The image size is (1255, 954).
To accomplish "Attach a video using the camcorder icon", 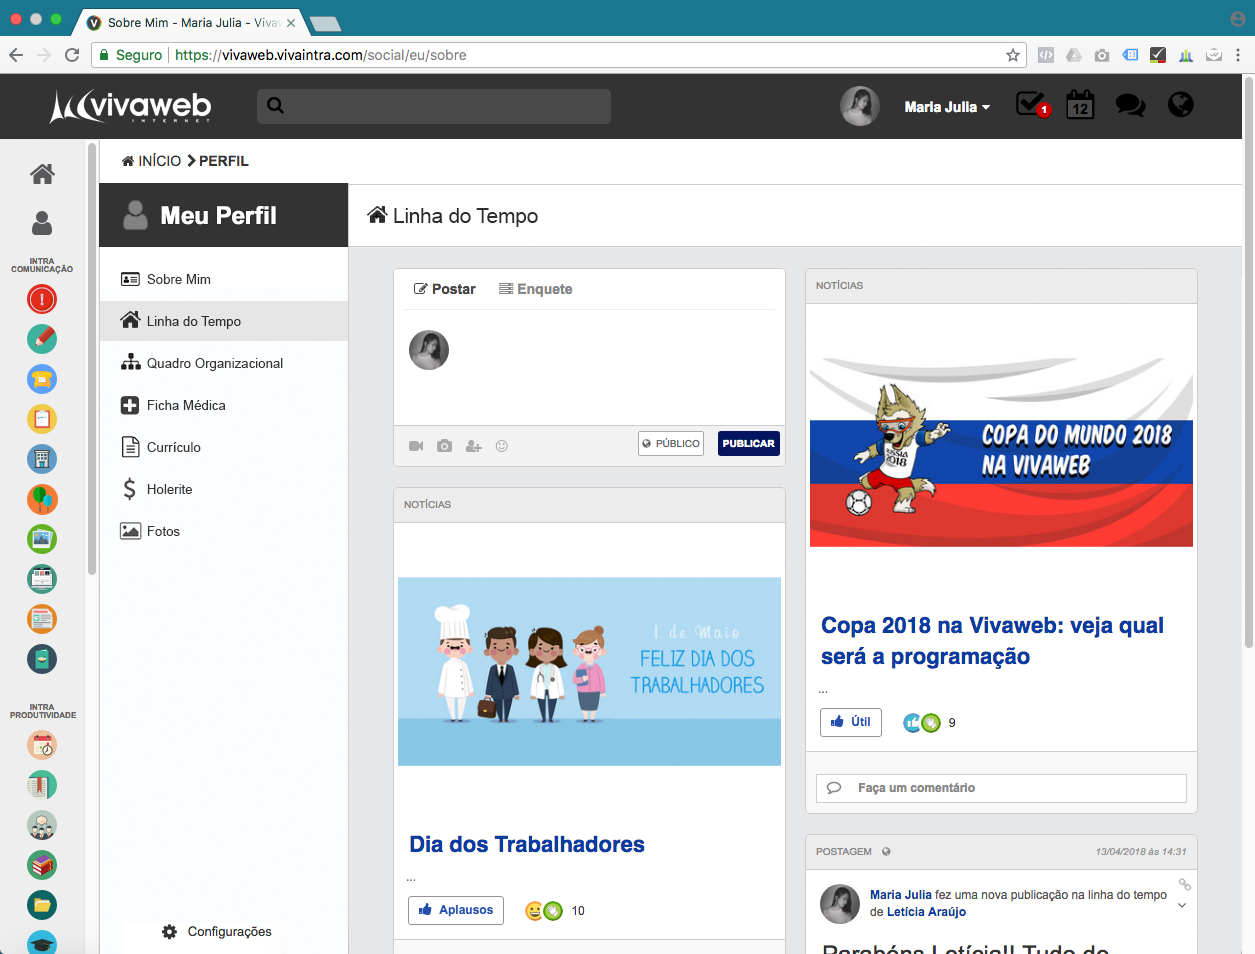I will [x=416, y=446].
